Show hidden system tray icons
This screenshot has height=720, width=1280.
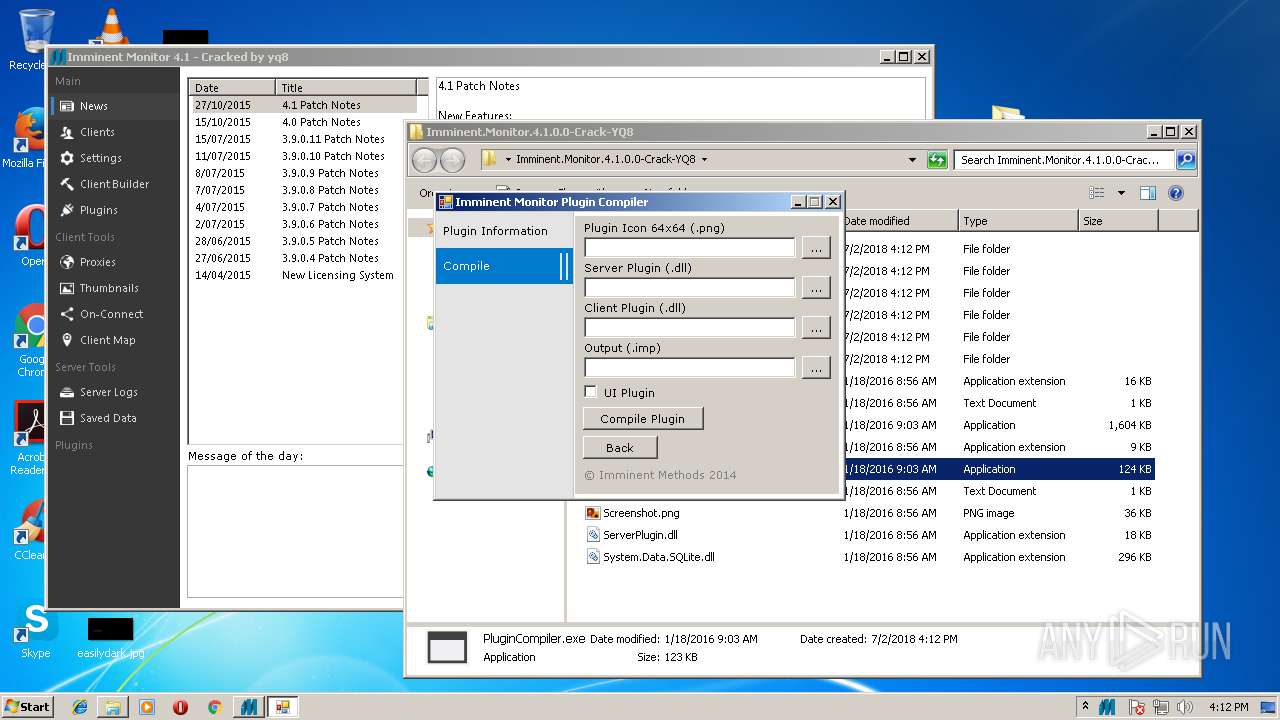[1086, 707]
